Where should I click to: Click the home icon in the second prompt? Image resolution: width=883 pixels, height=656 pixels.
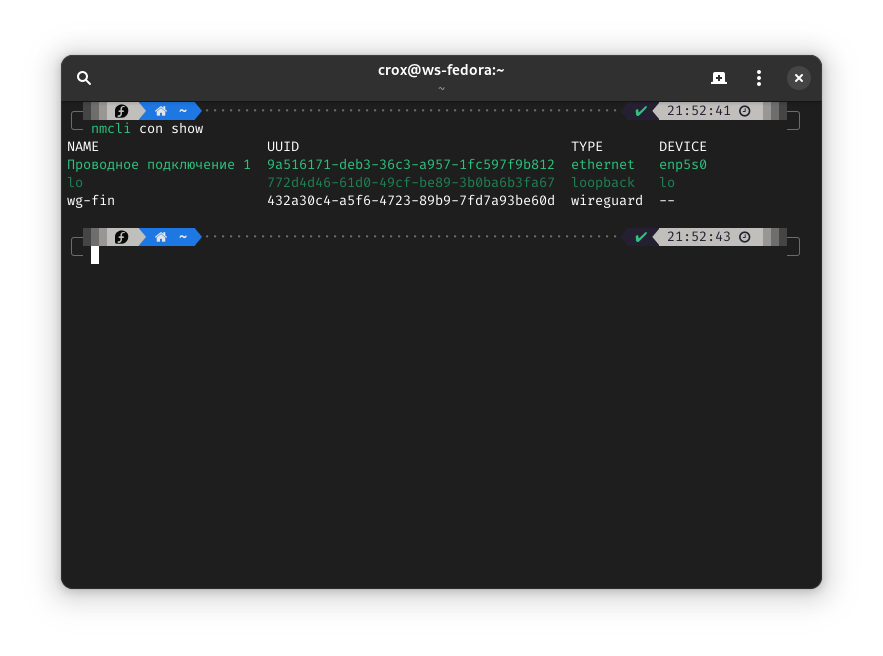(161, 237)
